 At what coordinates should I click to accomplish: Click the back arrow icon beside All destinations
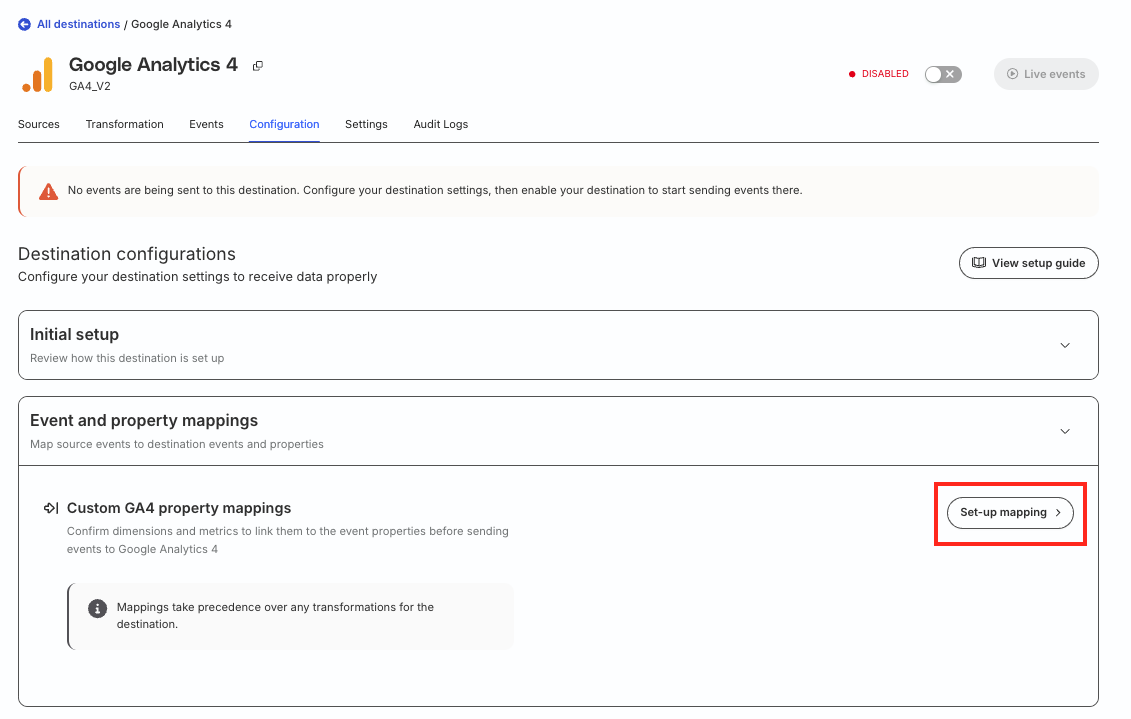coord(25,25)
